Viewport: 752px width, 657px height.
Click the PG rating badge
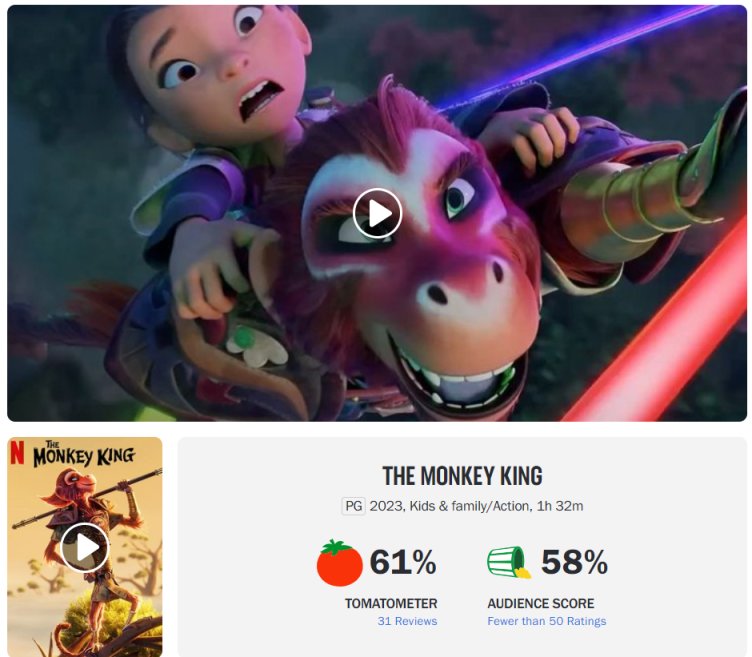coord(353,506)
